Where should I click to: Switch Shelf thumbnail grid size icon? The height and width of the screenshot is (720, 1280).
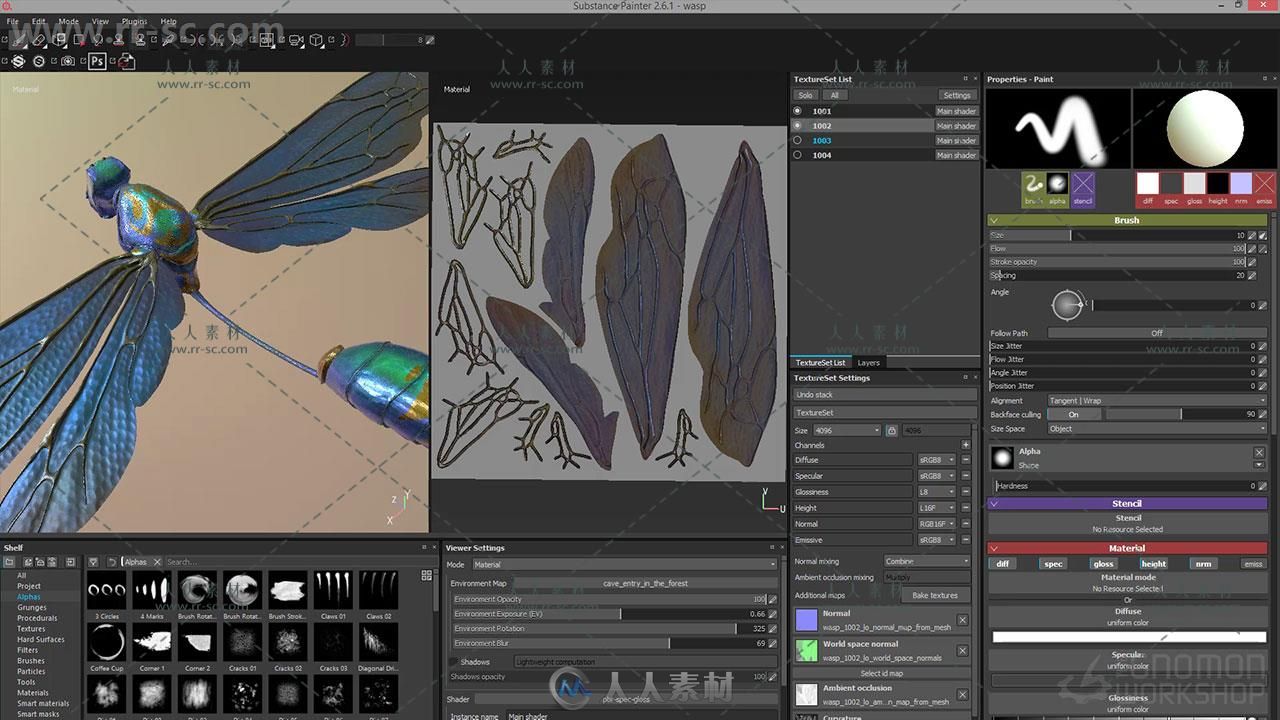coord(427,575)
